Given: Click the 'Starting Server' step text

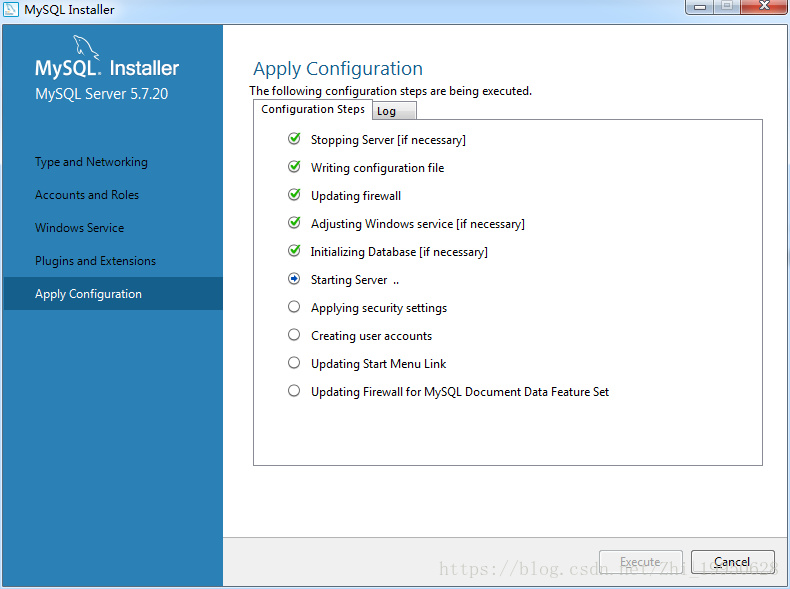Looking at the screenshot, I should [x=349, y=280].
